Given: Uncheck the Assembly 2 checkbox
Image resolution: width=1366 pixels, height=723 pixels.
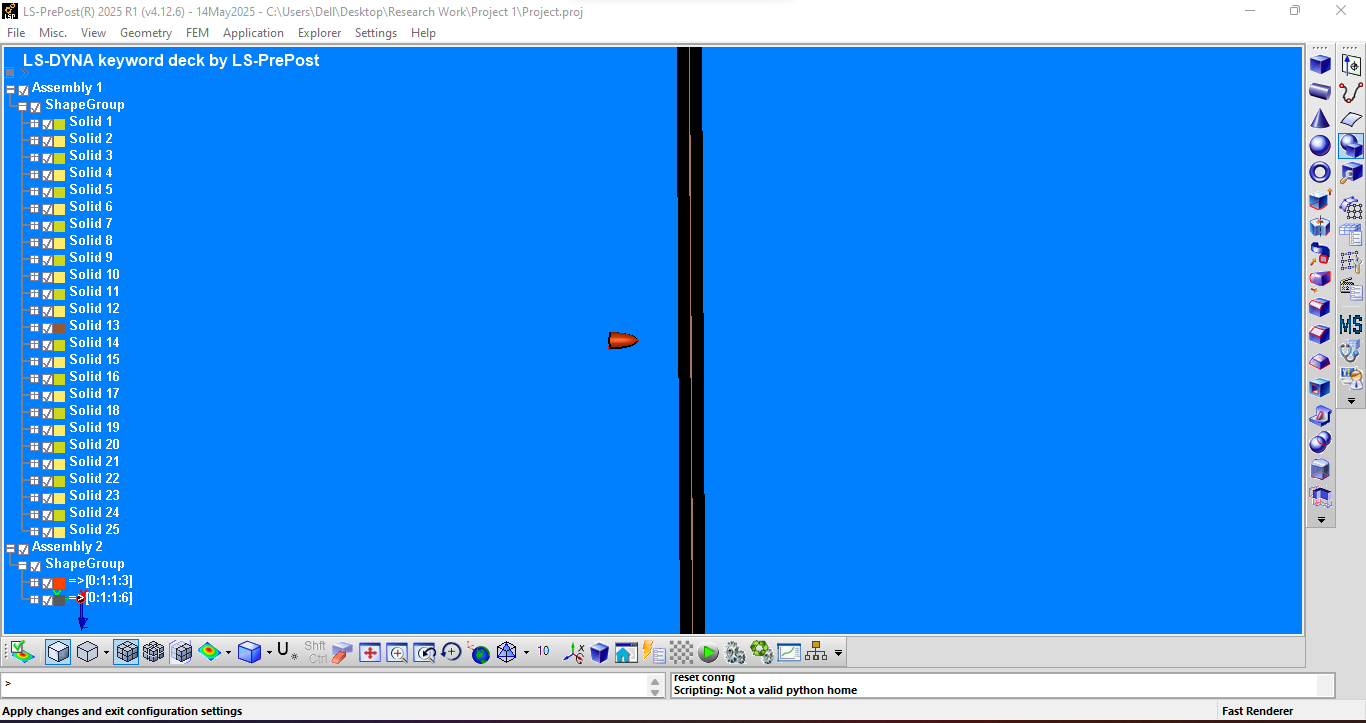Looking at the screenshot, I should pyautogui.click(x=24, y=548).
